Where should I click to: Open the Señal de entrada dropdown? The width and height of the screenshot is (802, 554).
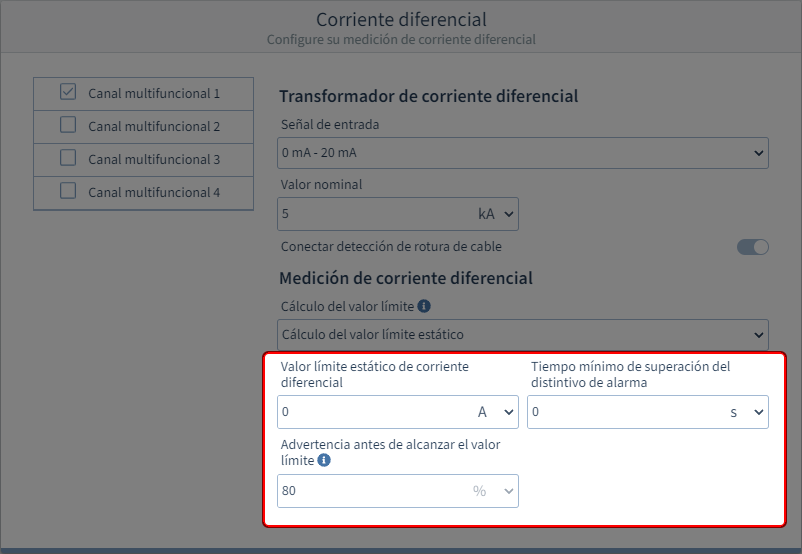523,153
